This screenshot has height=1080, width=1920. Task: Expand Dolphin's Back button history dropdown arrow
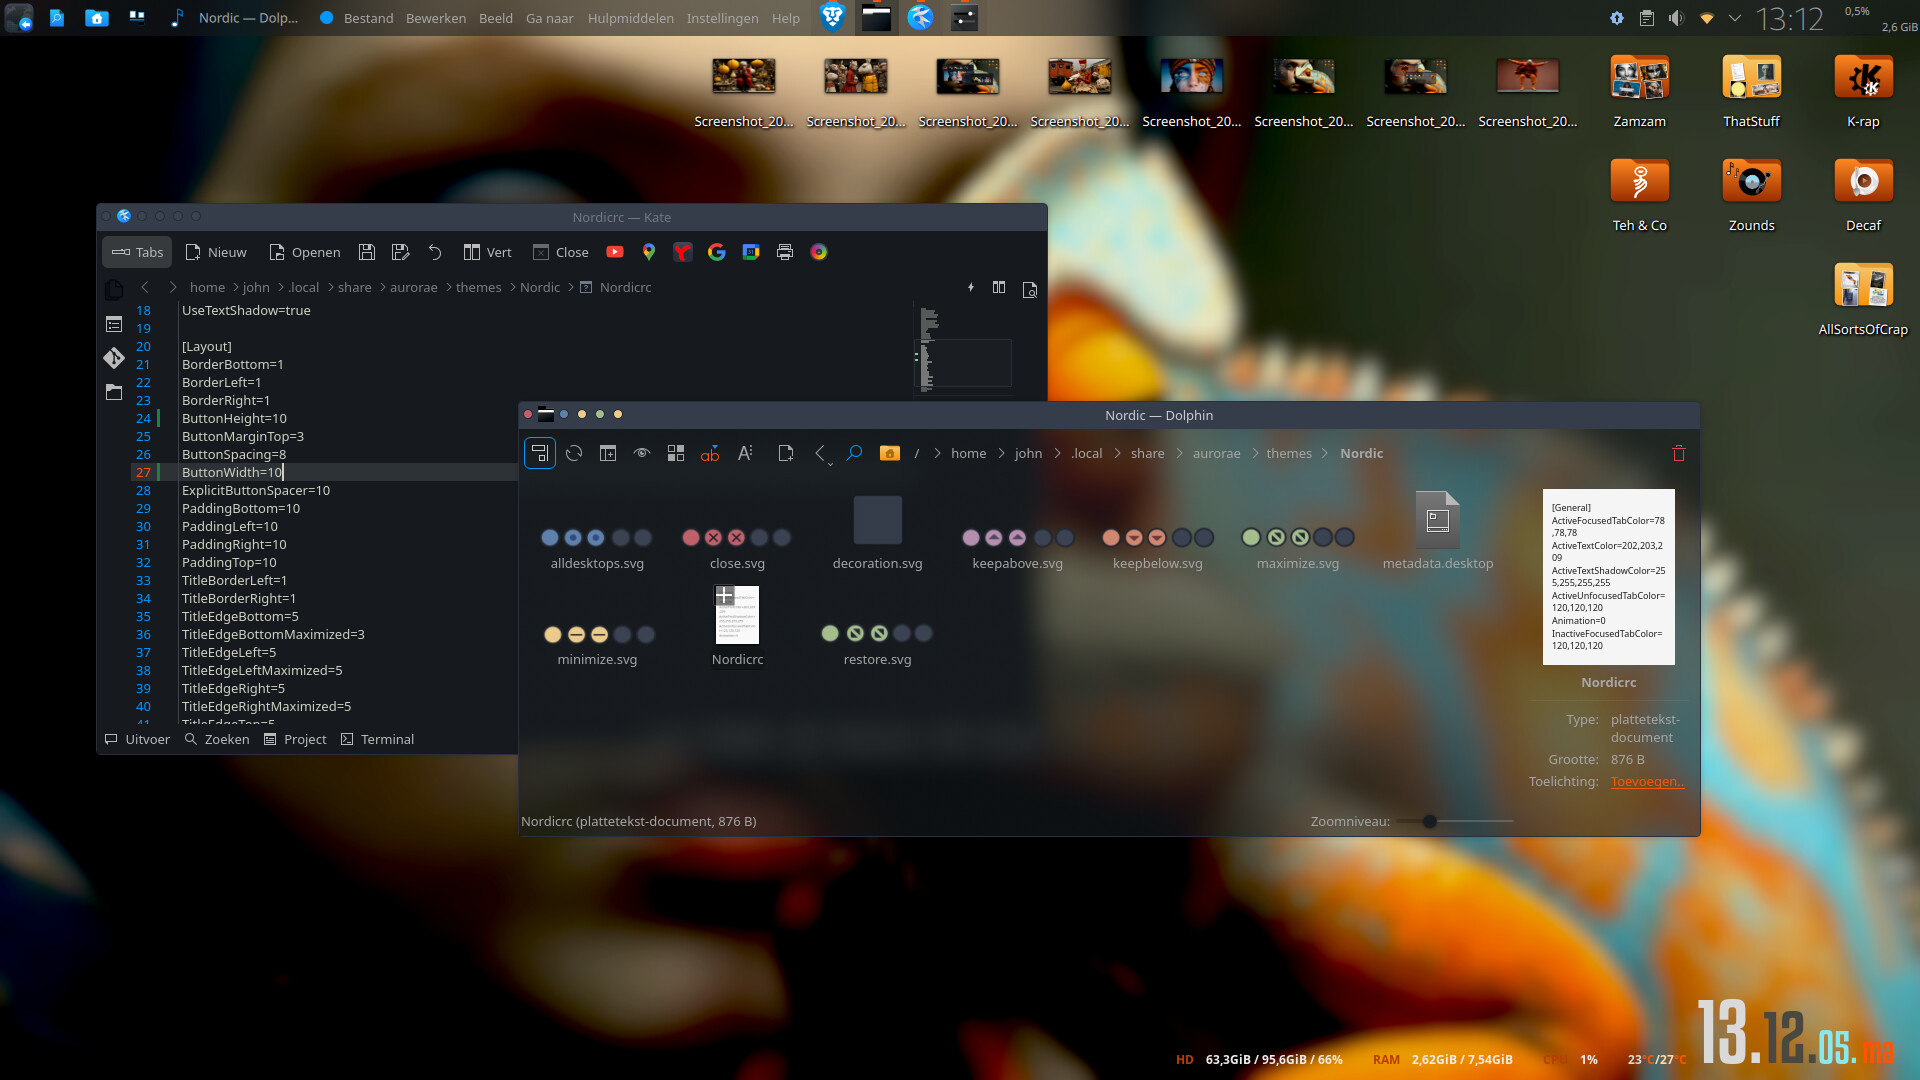point(830,464)
